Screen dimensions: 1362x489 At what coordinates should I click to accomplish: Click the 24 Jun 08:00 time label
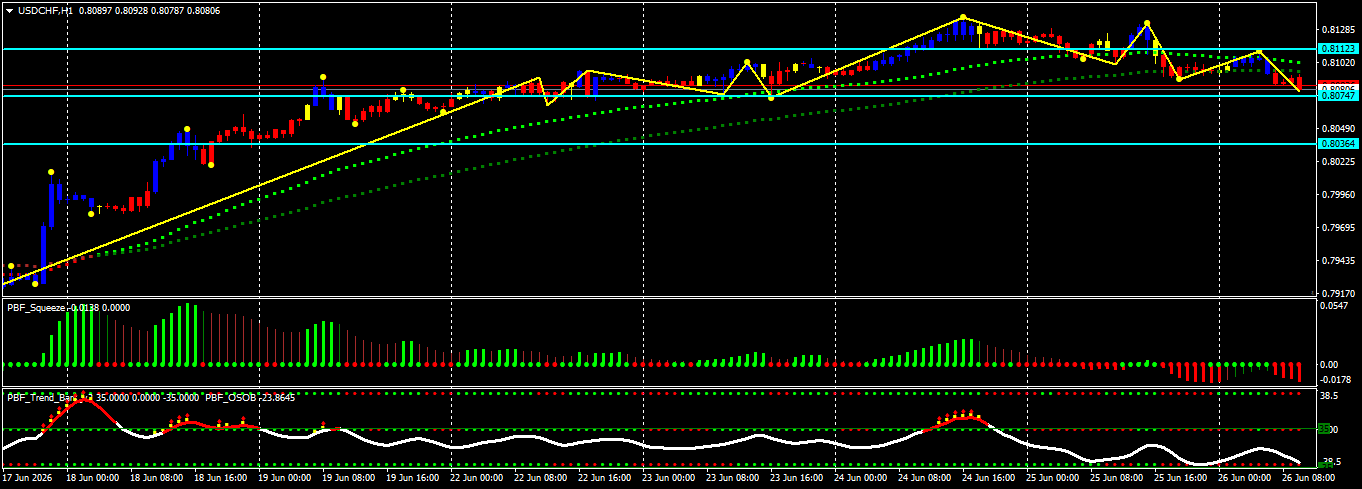coord(927,480)
